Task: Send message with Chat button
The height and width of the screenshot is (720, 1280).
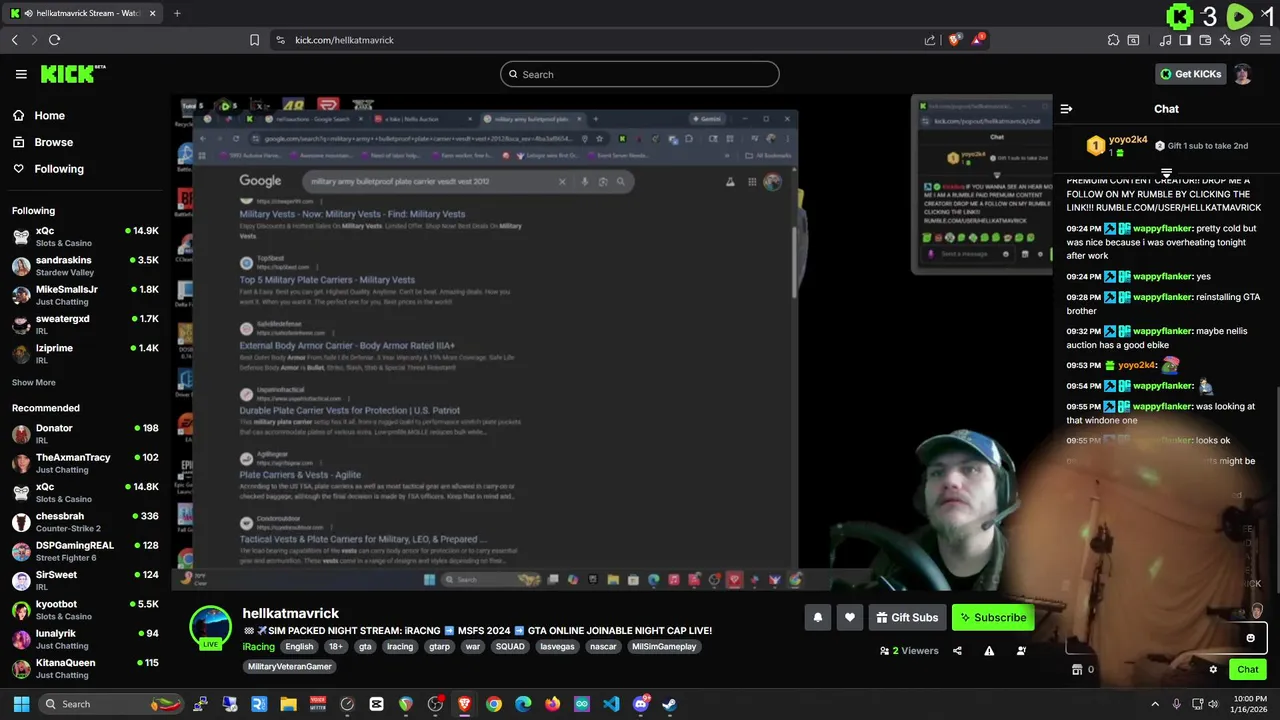Action: 1248,669
